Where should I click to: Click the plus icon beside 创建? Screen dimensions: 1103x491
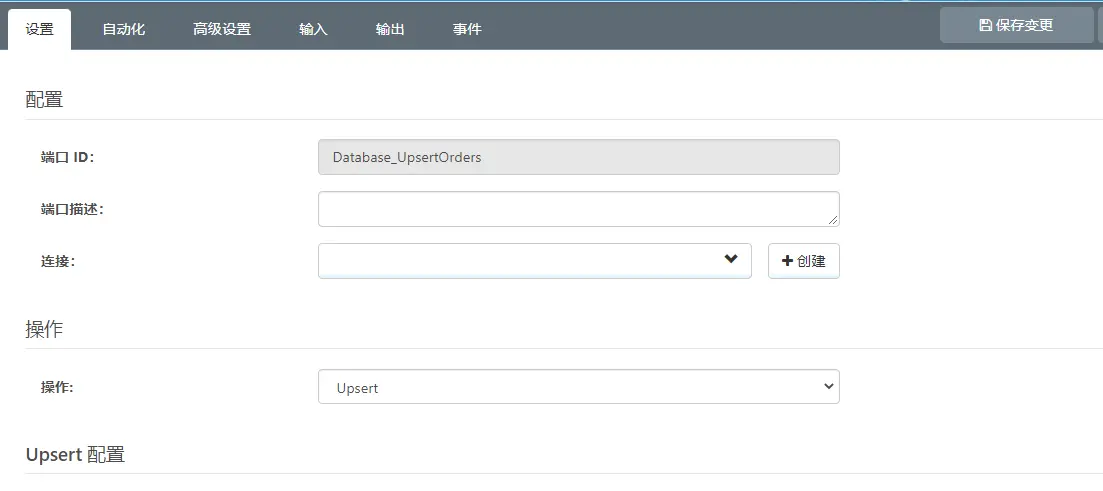click(787, 261)
